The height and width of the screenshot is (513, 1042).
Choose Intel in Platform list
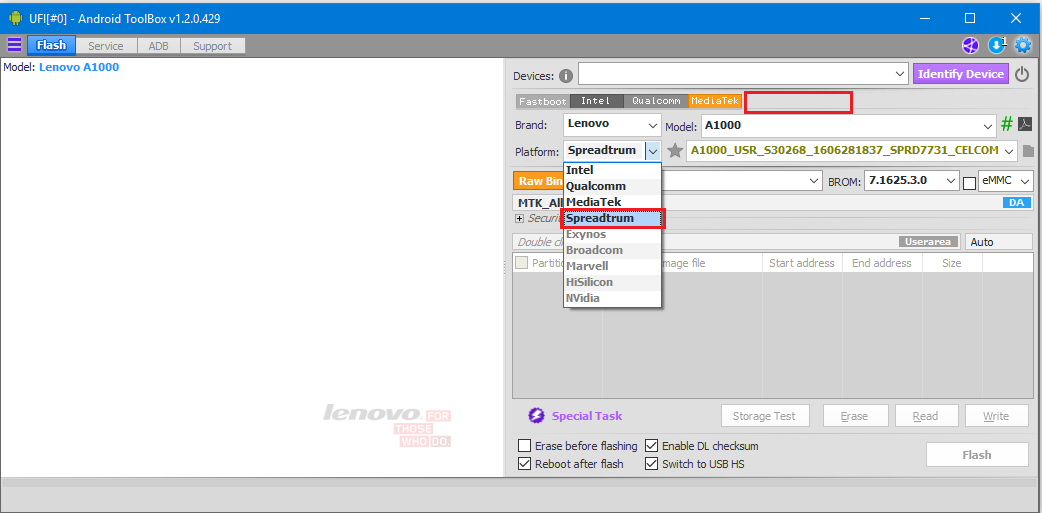pyautogui.click(x=612, y=170)
